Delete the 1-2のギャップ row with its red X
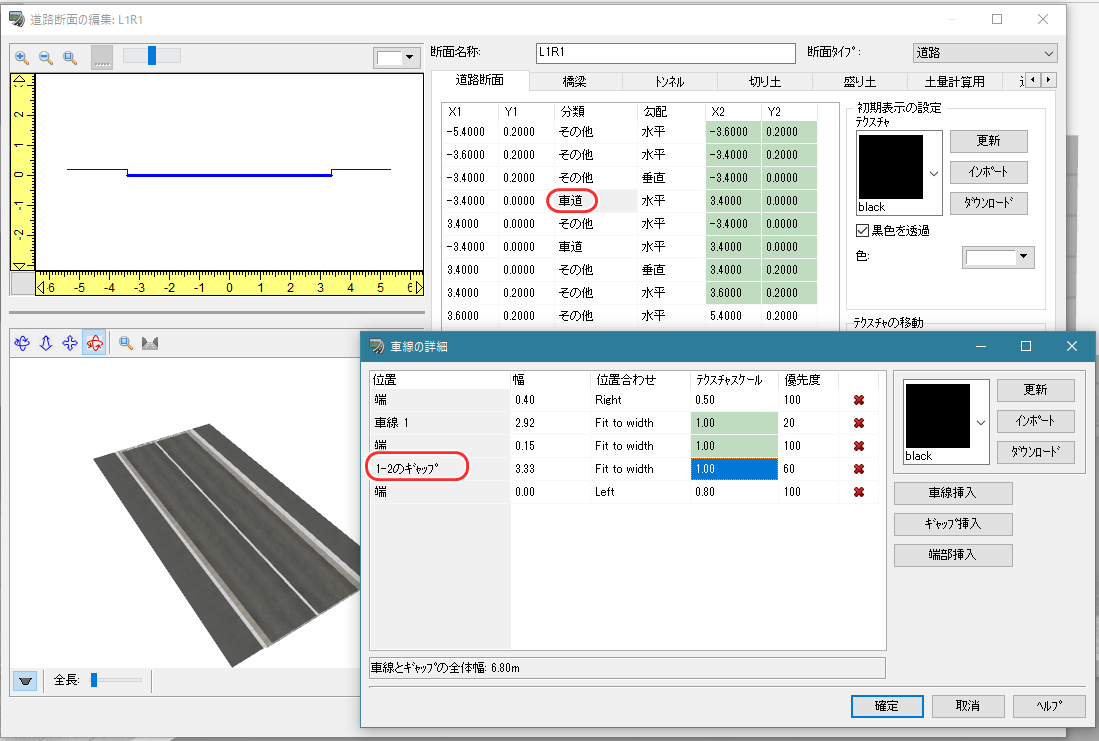This screenshot has width=1099, height=741. 859,469
